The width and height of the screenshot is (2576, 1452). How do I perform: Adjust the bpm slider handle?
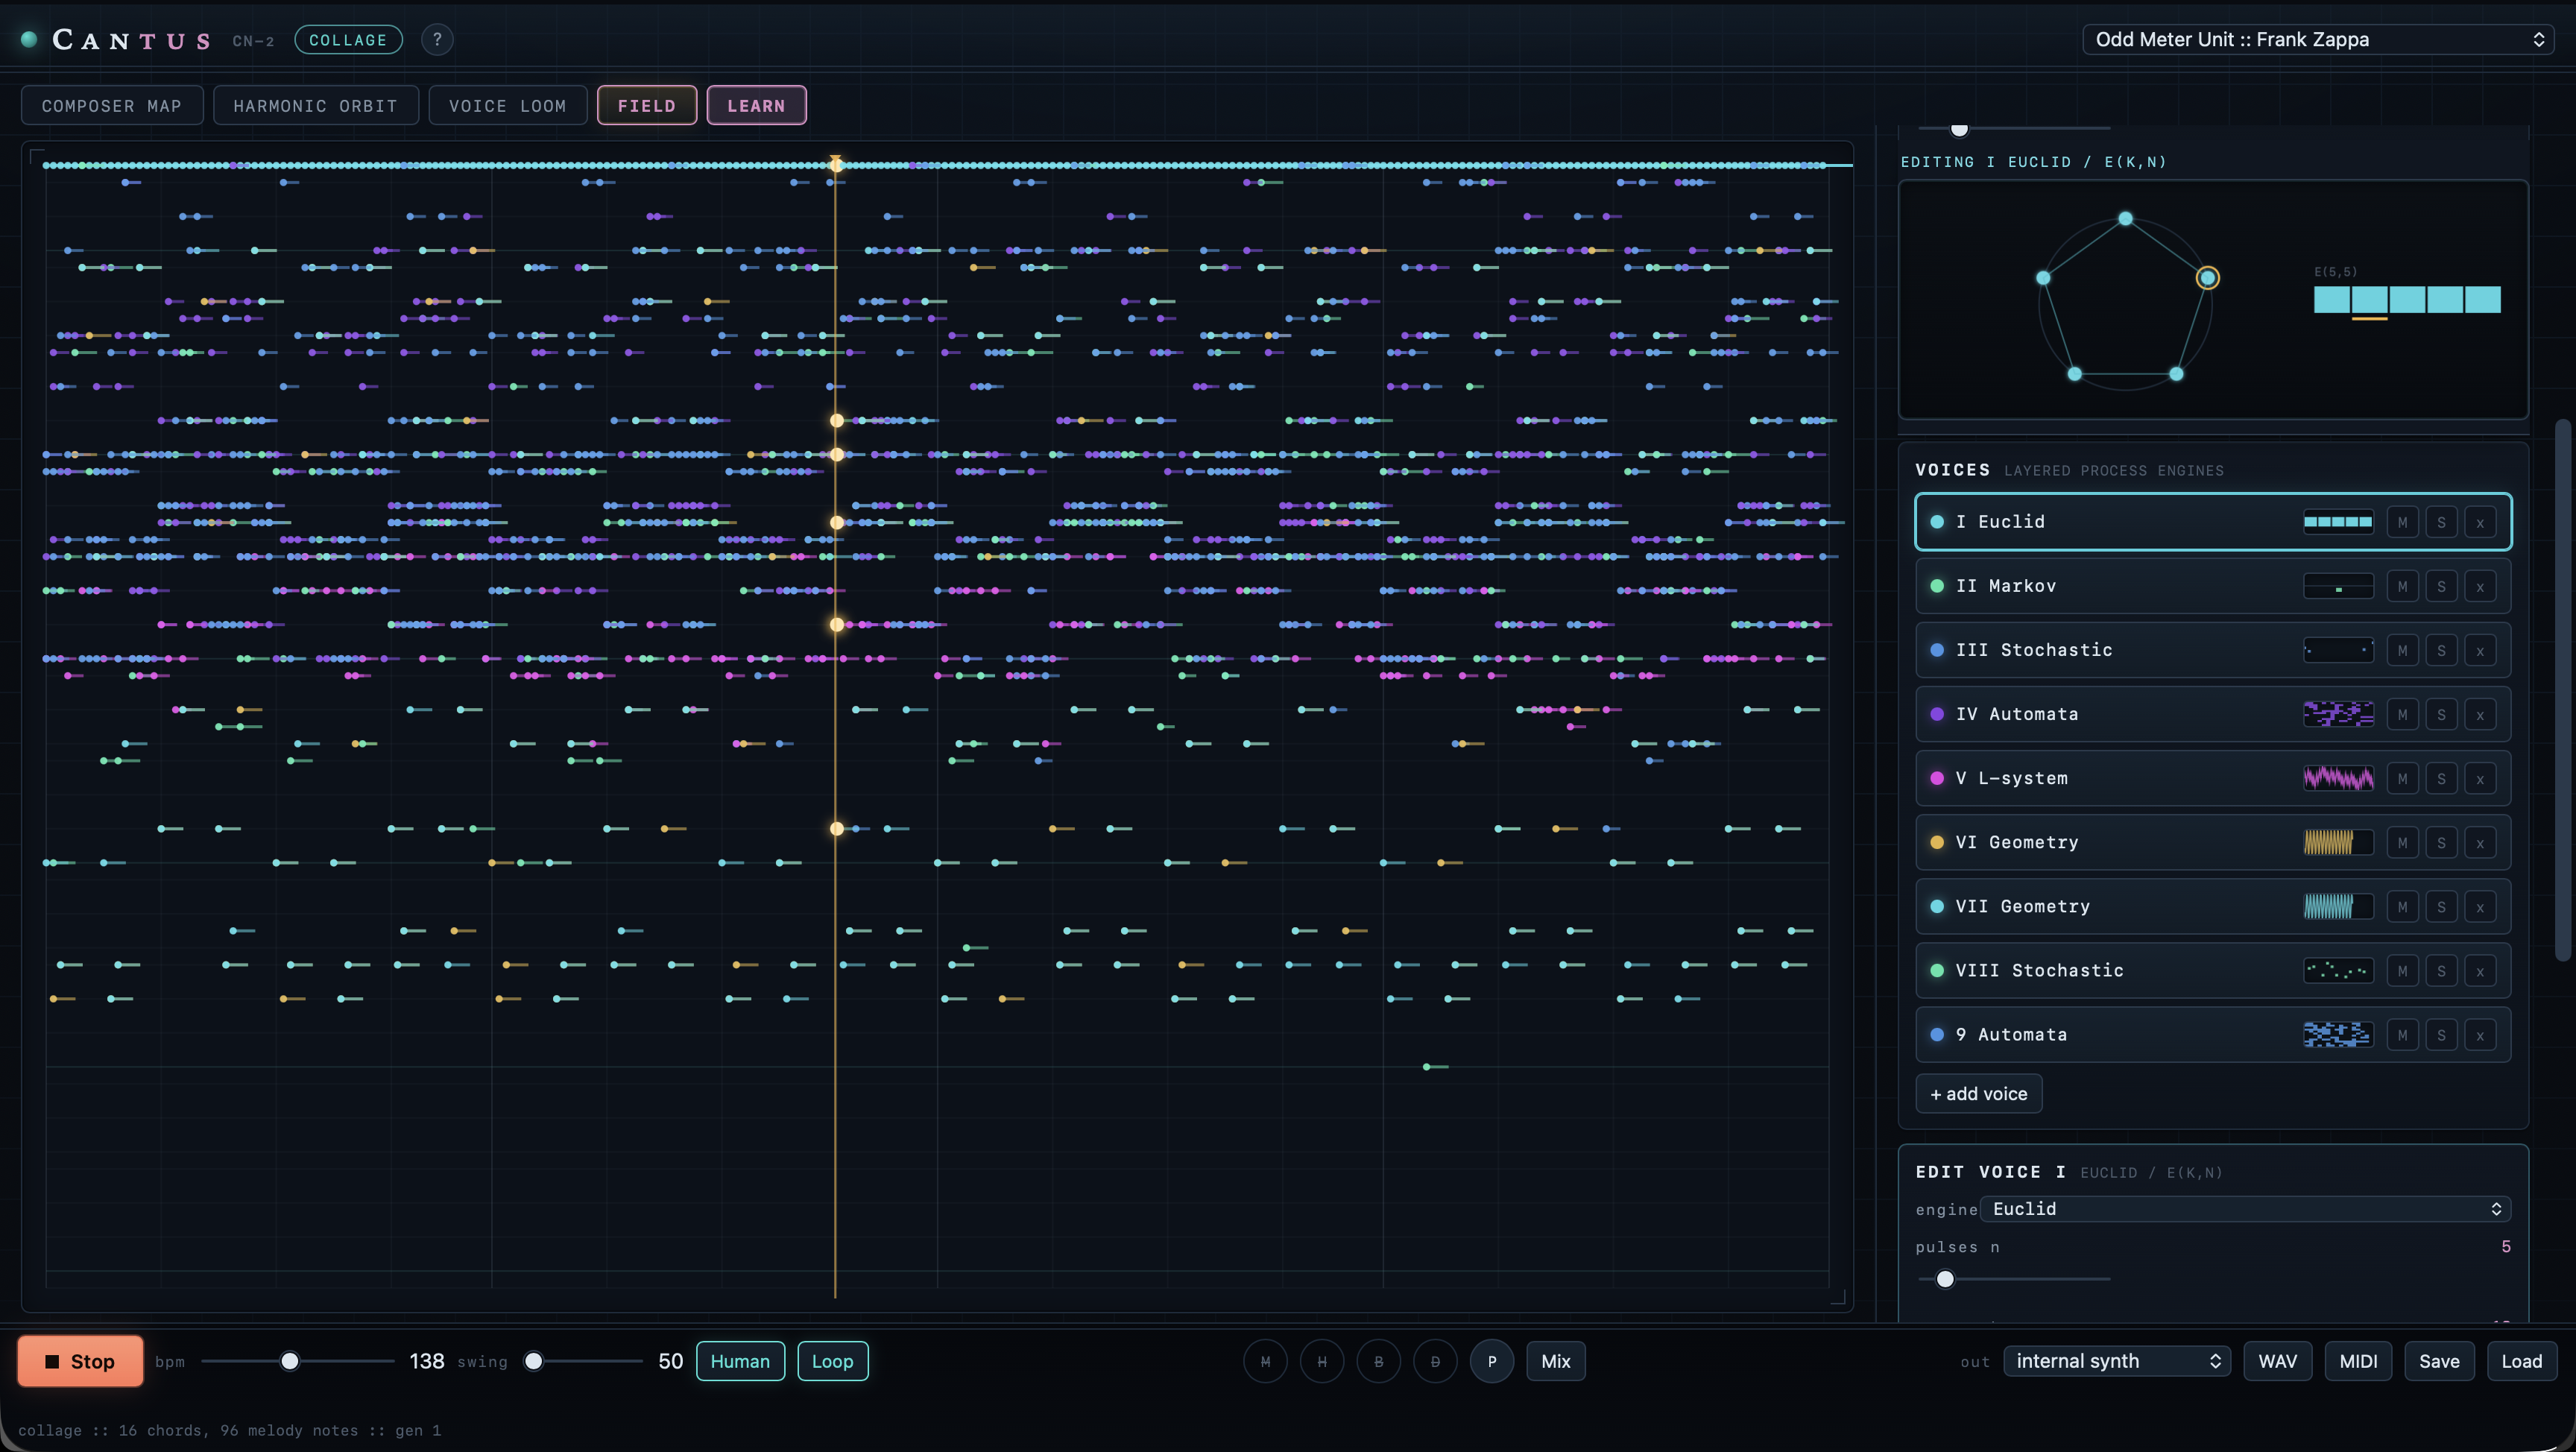pyautogui.click(x=290, y=1361)
